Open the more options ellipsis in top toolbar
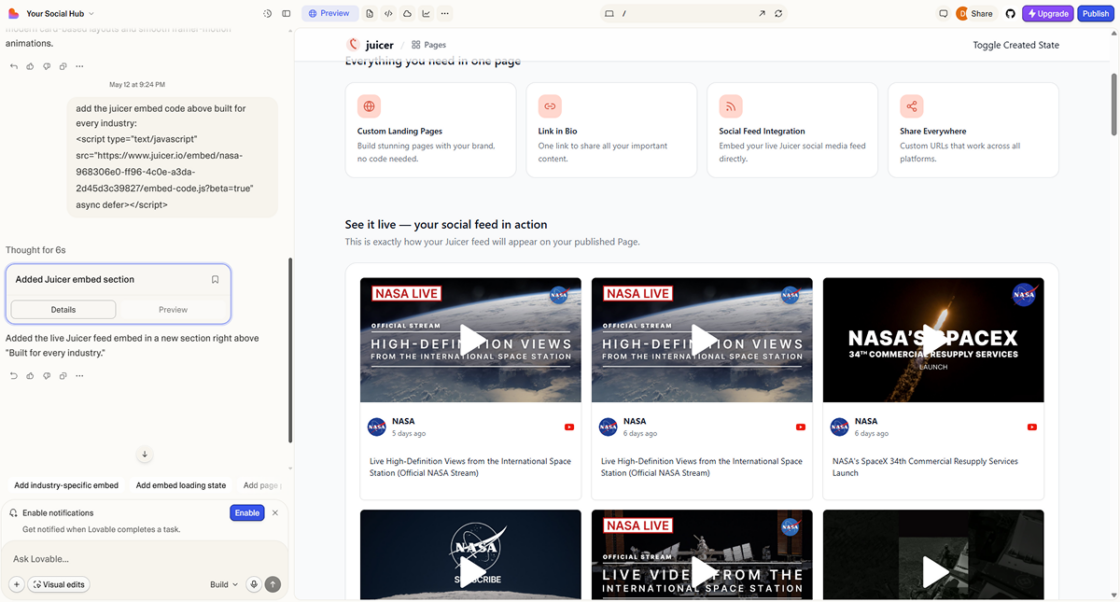The image size is (1120, 602). pyautogui.click(x=445, y=14)
